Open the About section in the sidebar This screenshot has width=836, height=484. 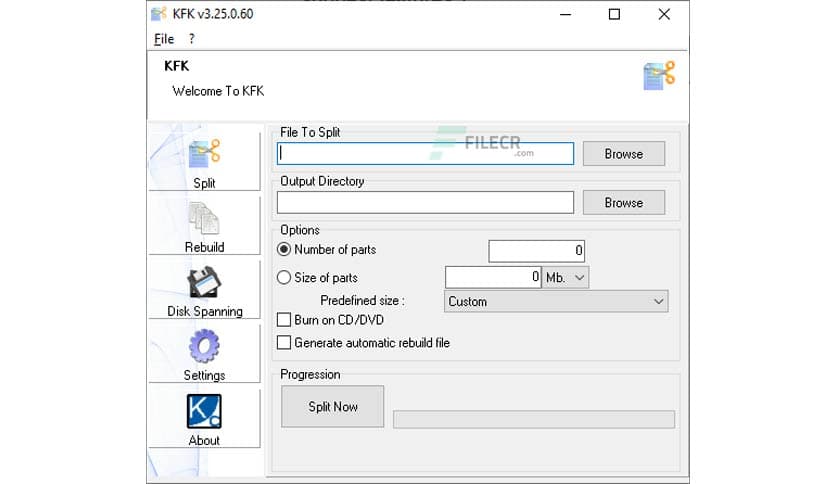coord(204,418)
